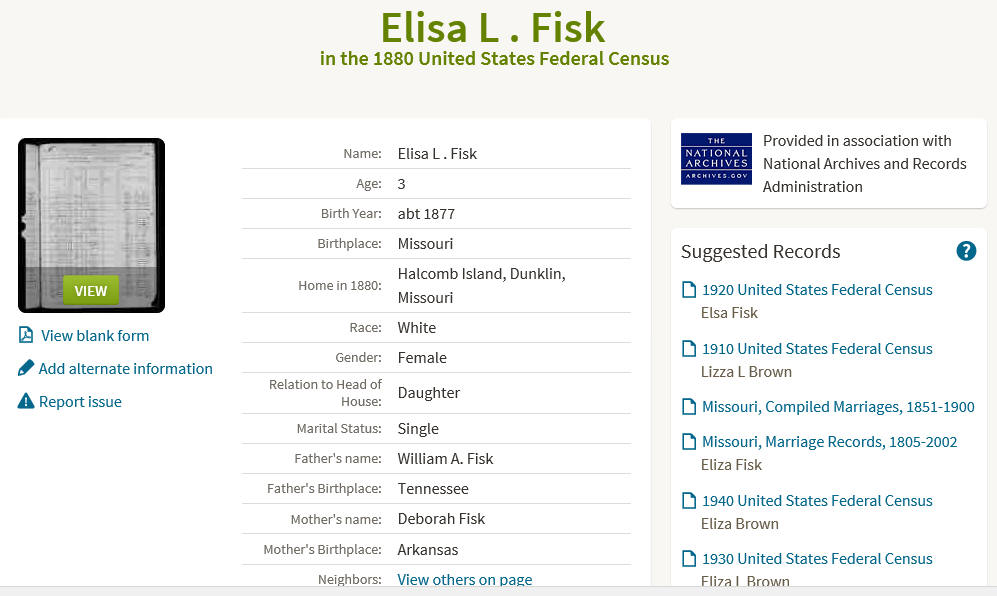Viewport: 997px width, 596px height.
Task: Click the Report issue link
Action: tap(80, 401)
